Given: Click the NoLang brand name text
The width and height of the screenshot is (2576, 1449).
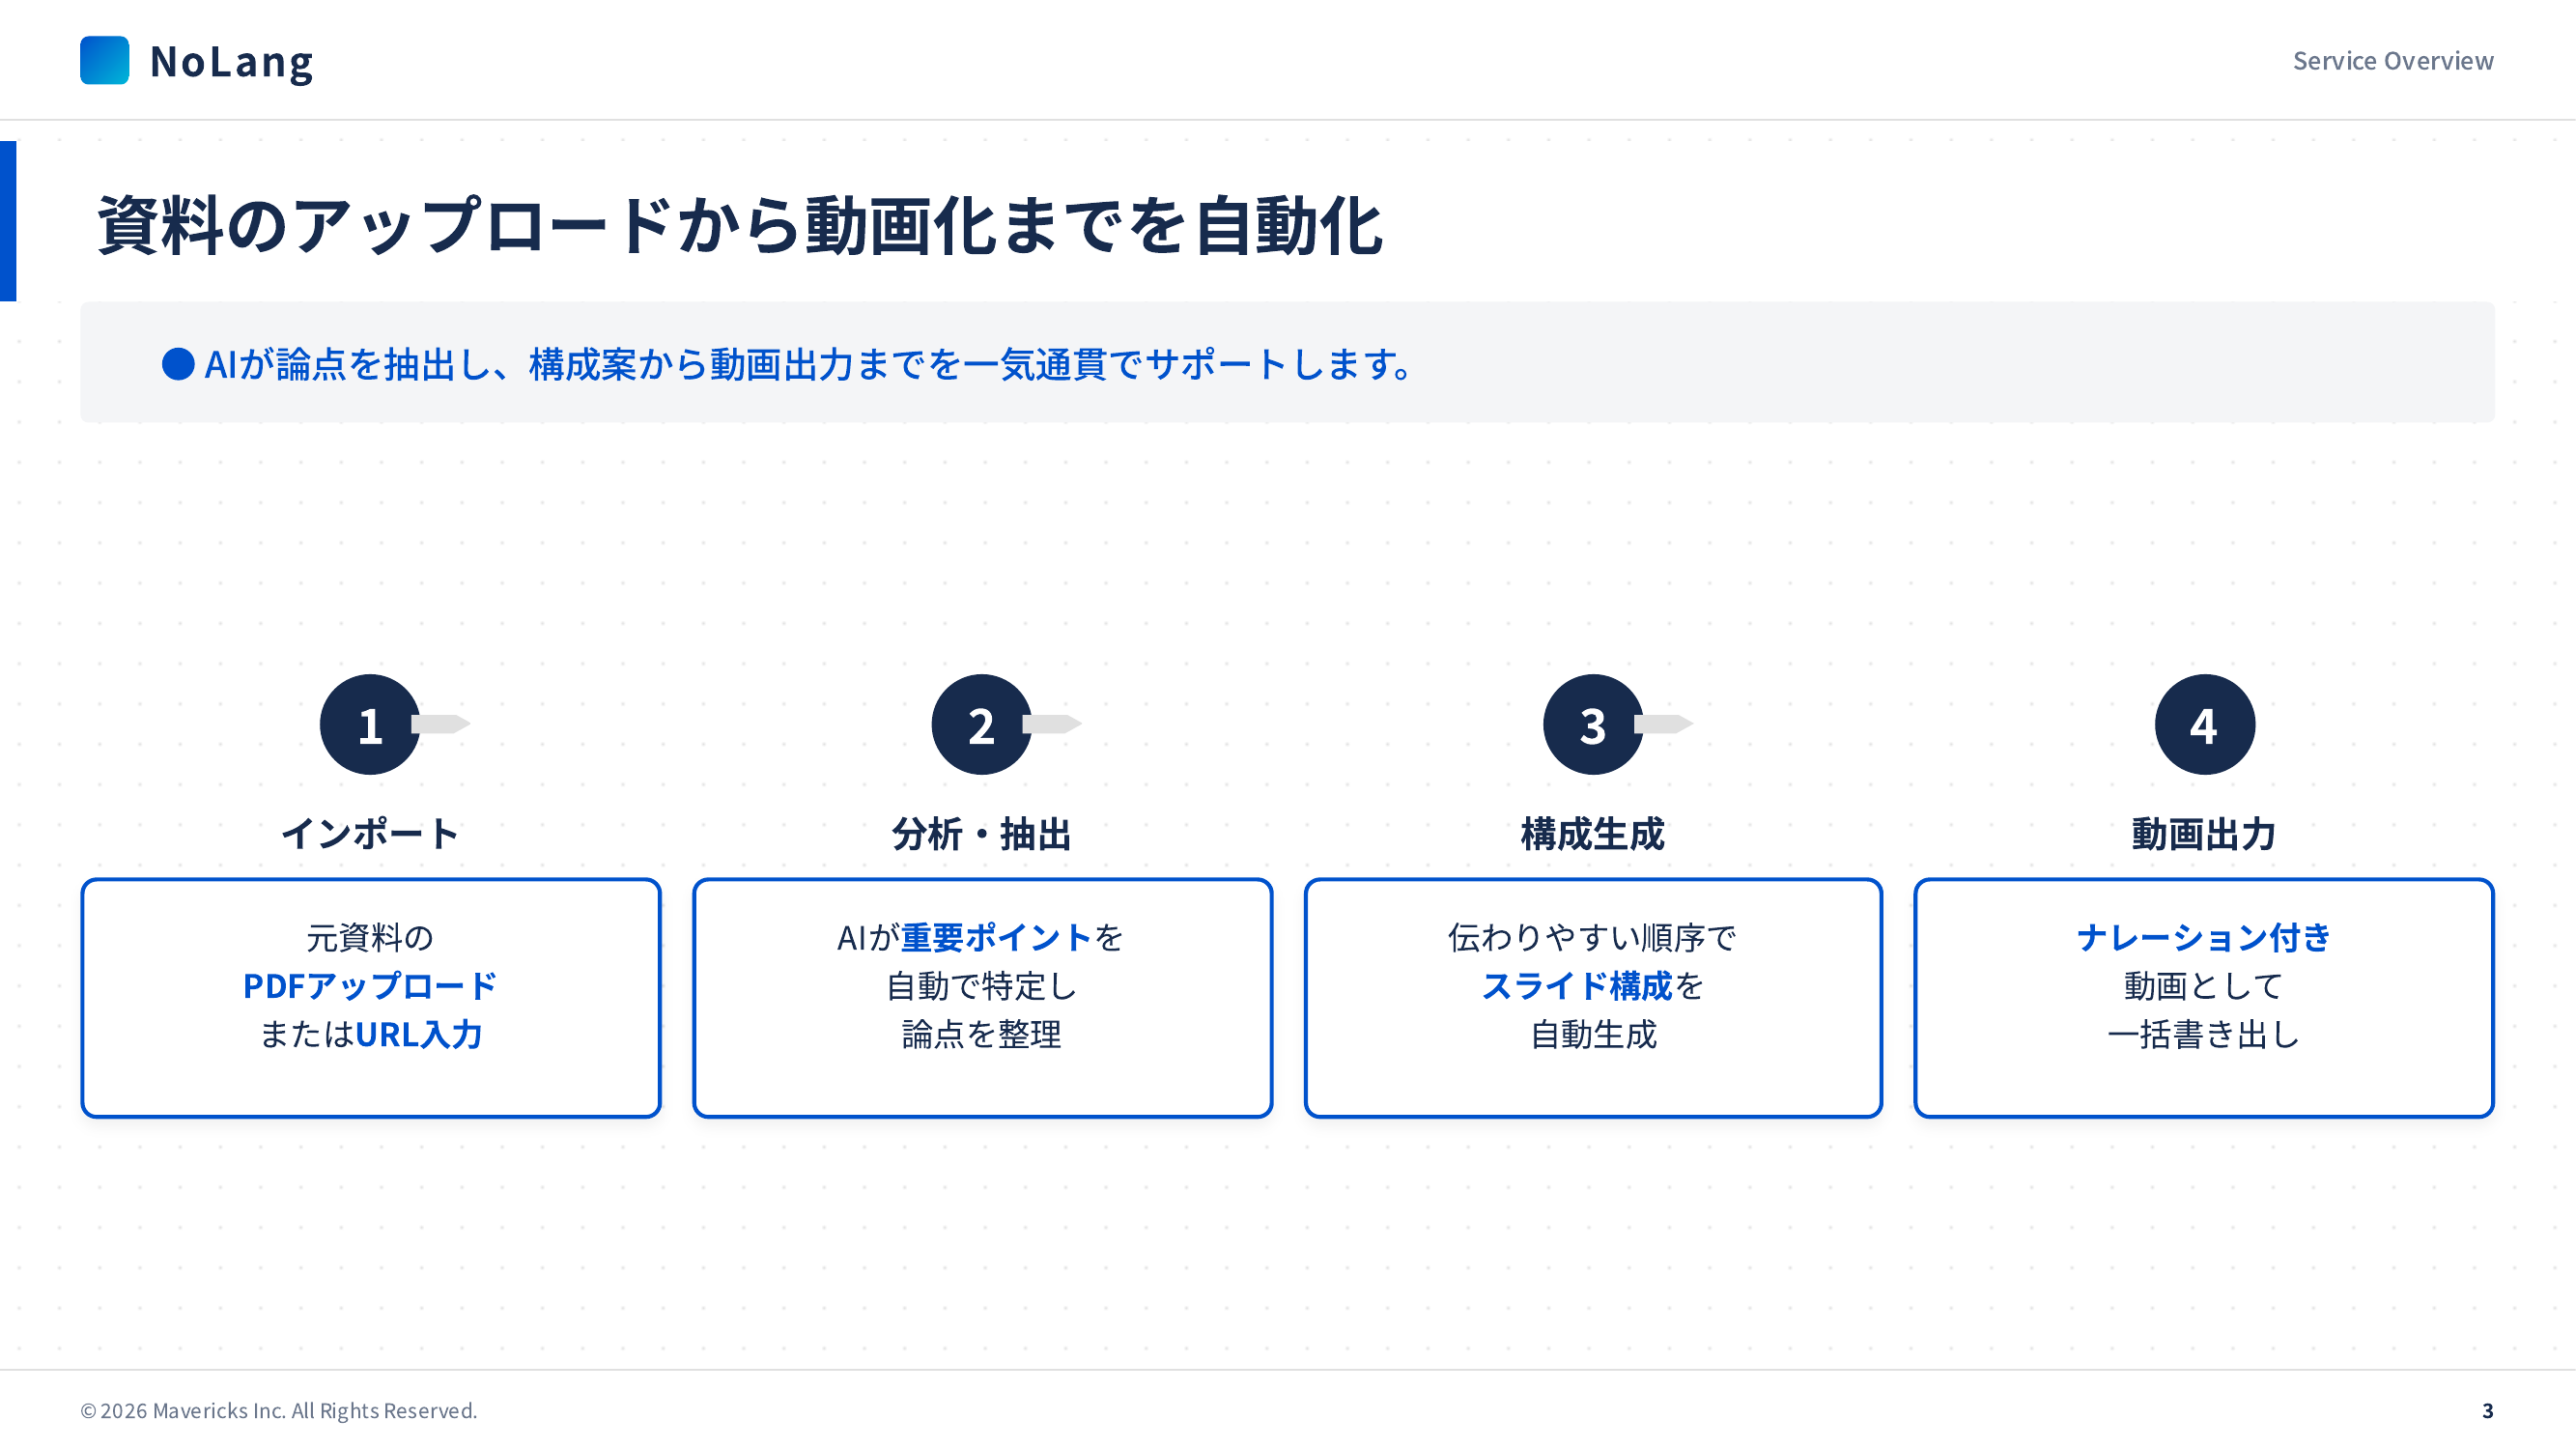Looking at the screenshot, I should [231, 62].
